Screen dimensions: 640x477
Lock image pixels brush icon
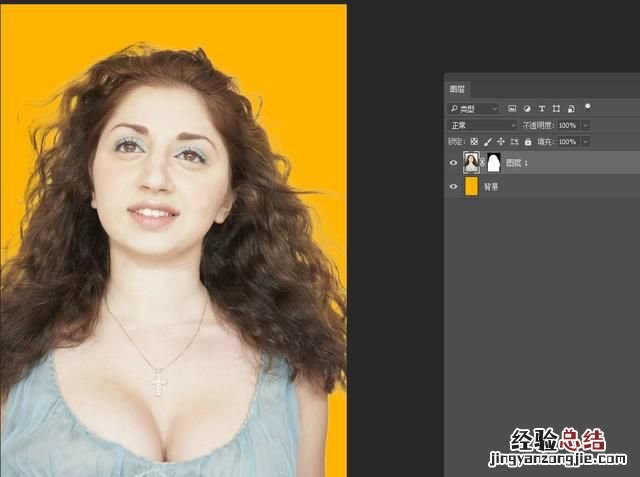pyautogui.click(x=487, y=142)
